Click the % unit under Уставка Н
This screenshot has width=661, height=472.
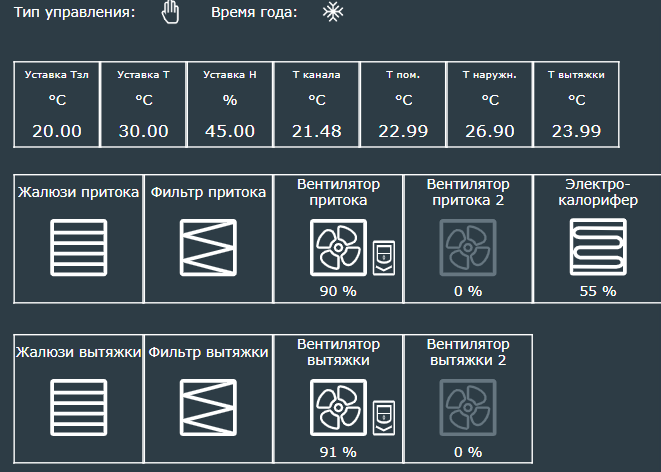coord(230,100)
